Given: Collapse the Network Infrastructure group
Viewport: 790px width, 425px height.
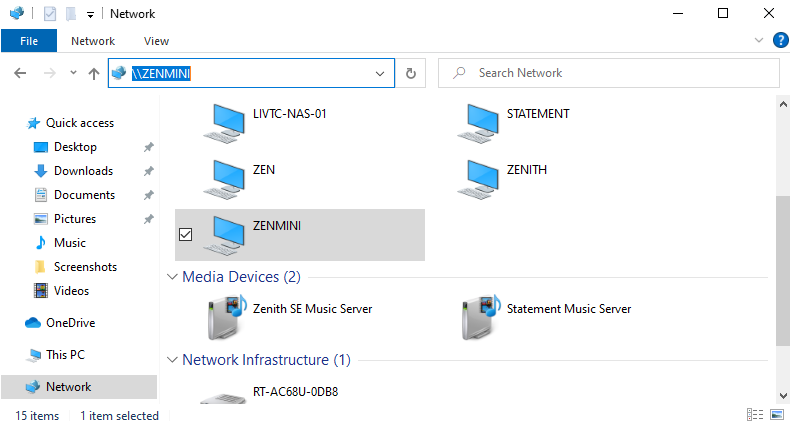Looking at the screenshot, I should [172, 360].
